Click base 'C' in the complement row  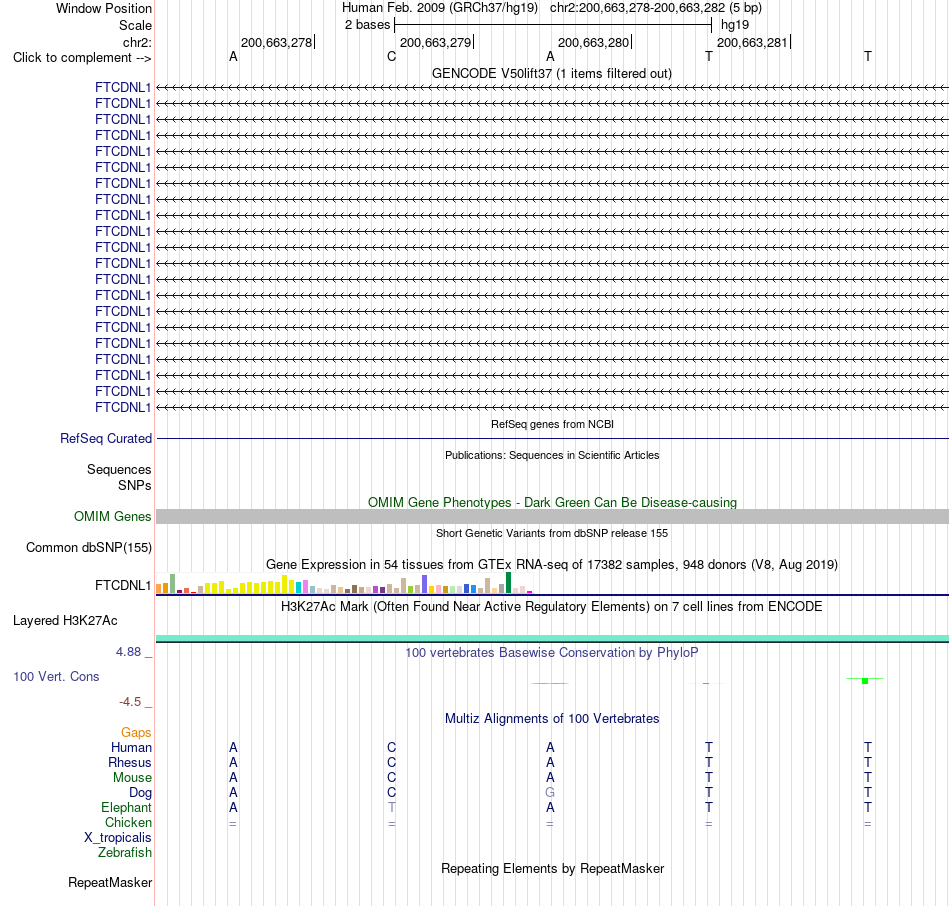coord(391,56)
